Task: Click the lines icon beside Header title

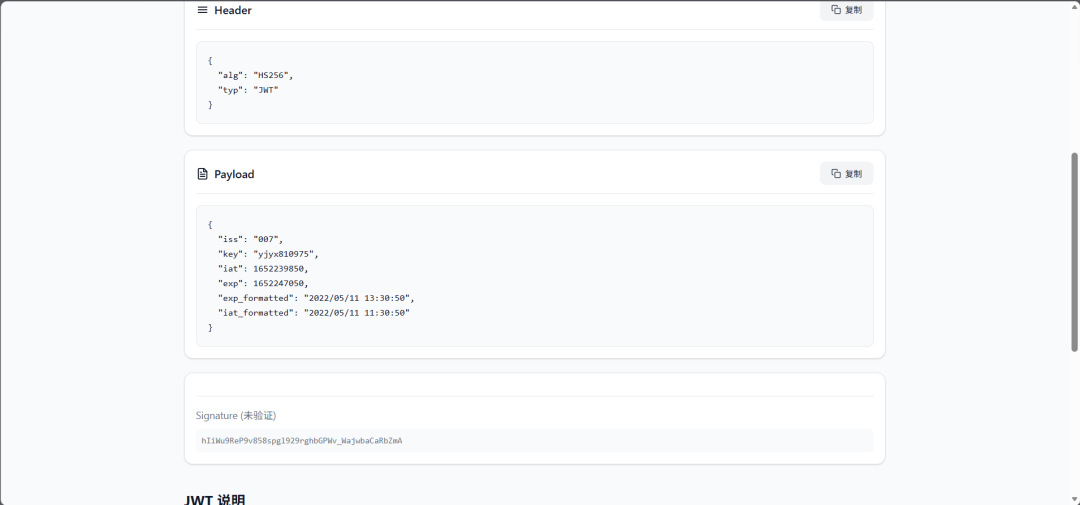Action: (202, 10)
